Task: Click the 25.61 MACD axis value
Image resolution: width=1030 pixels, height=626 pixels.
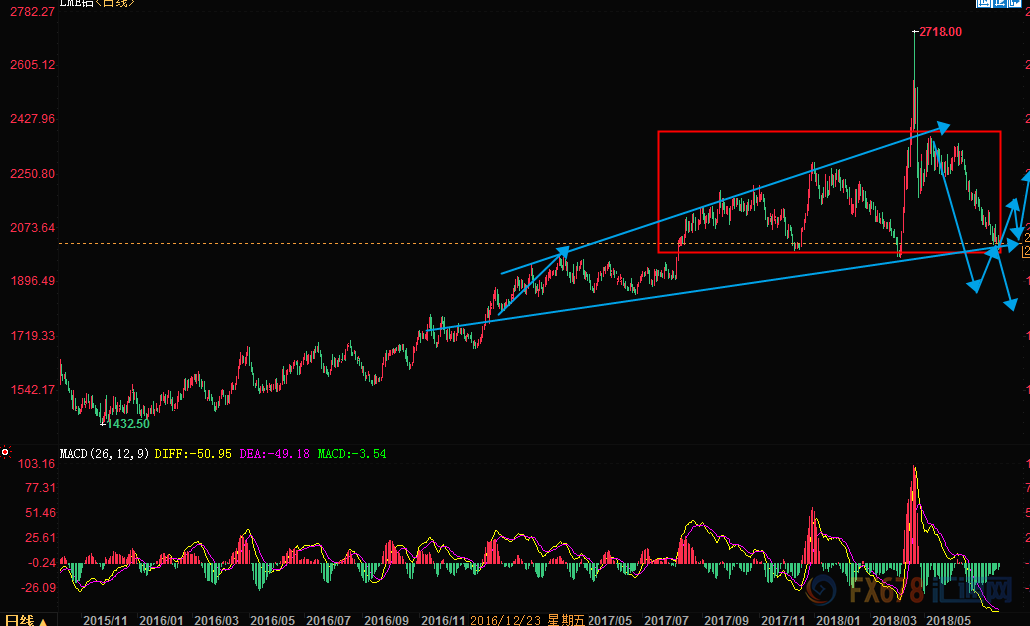Action: point(40,538)
